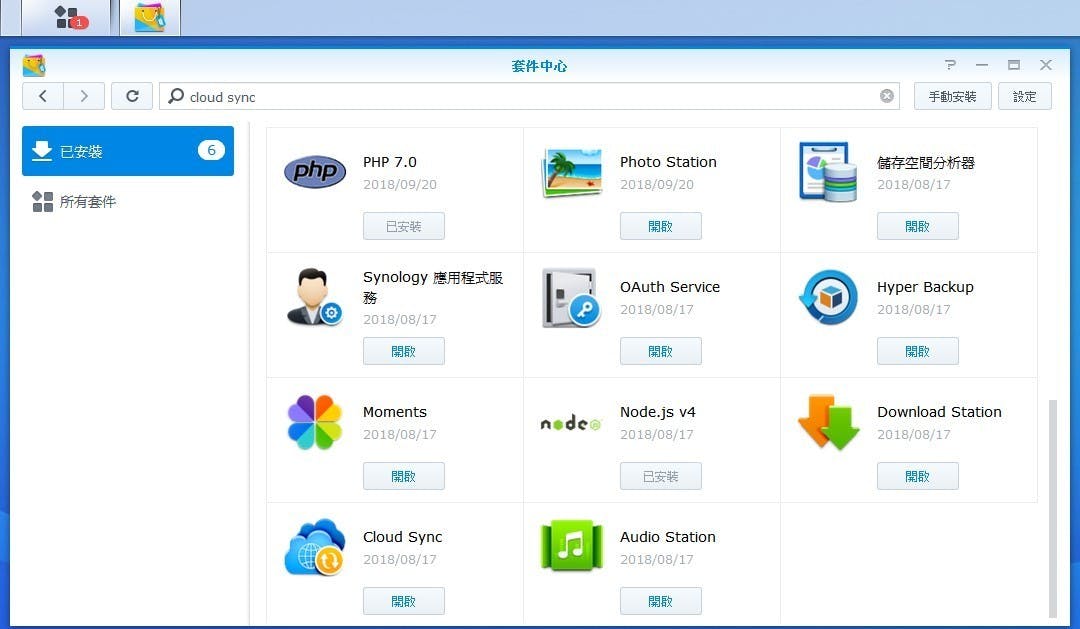Click the Cloud Sync package icon
The height and width of the screenshot is (629, 1080).
(315, 547)
